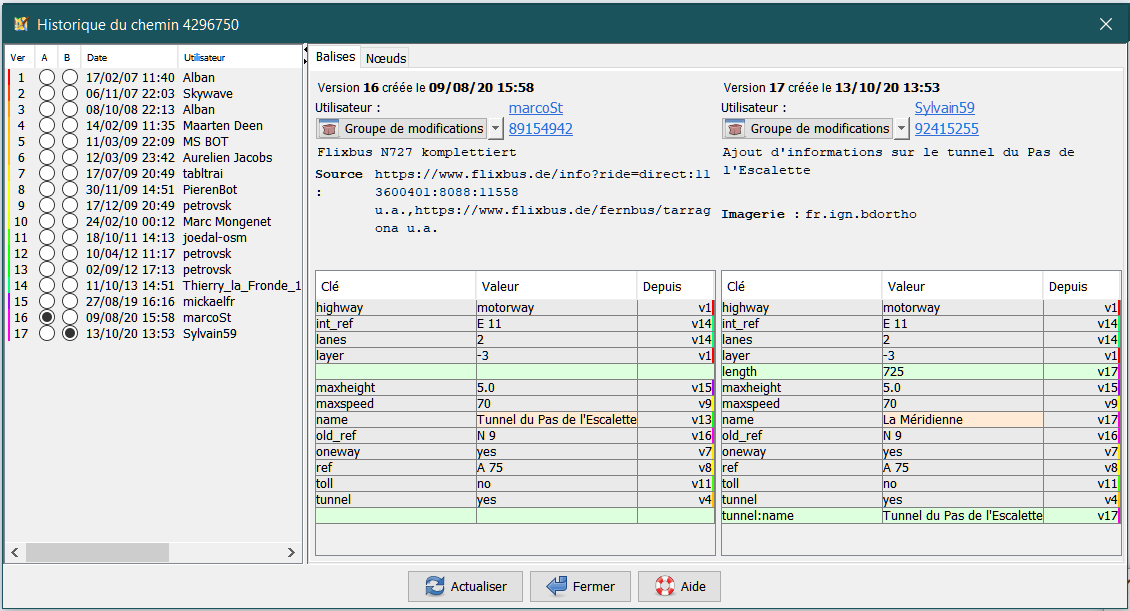Open dropdown arrow beside version 17 Groupe de modifications
This screenshot has height=611, width=1130.
pos(901,129)
